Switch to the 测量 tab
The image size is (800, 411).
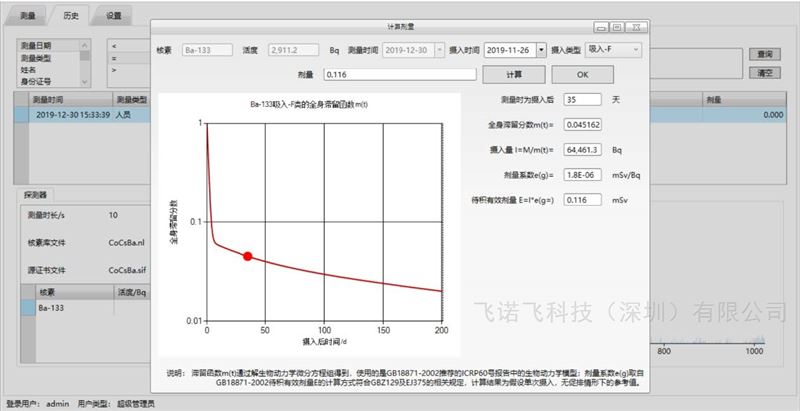[28, 16]
